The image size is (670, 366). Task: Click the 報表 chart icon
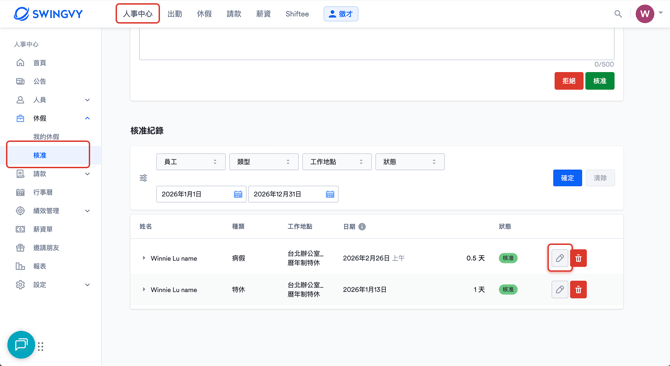(x=20, y=266)
